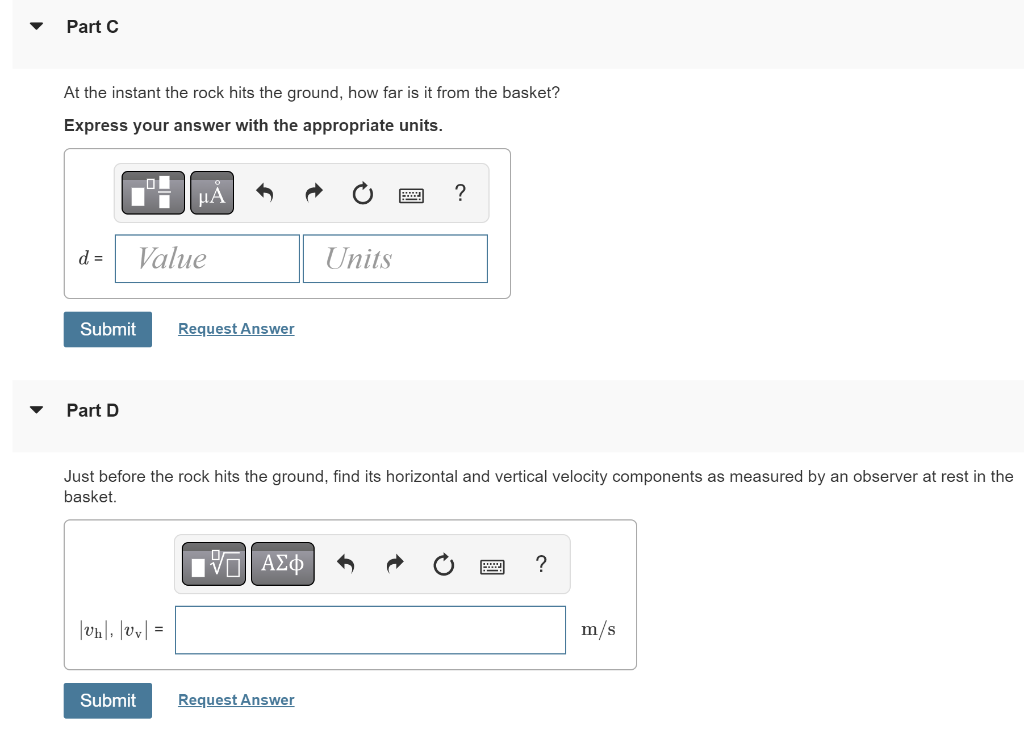Open the µÅ symbols button in Part C
The width and height of the screenshot is (1024, 743).
pos(212,193)
